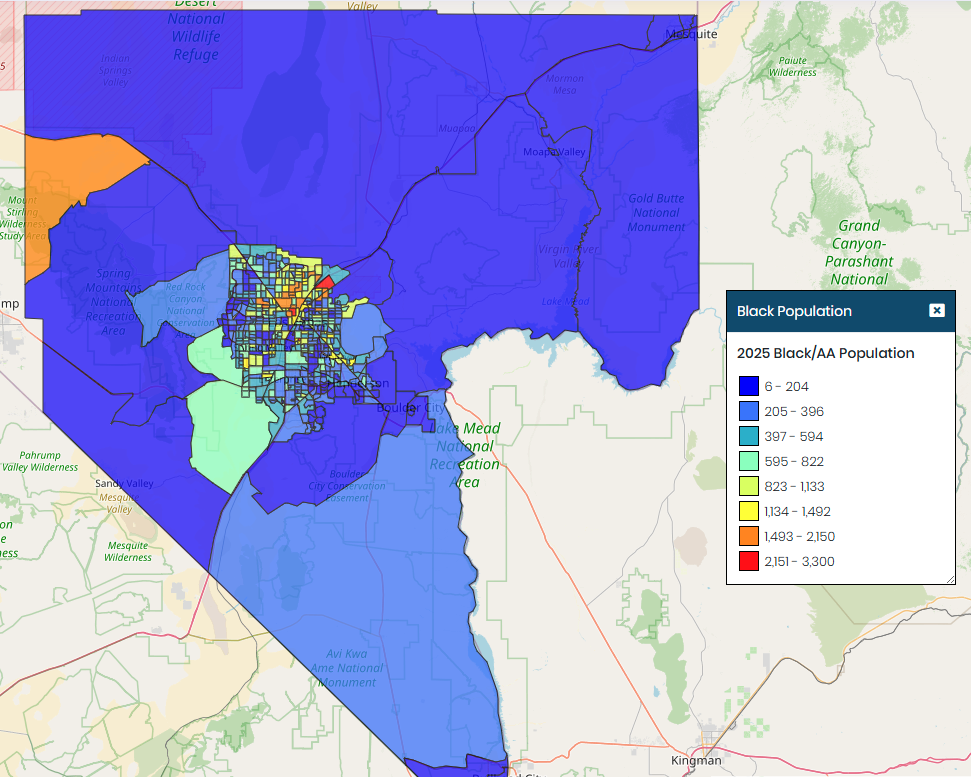Click the red census tract in Las Vegas

coord(325,284)
